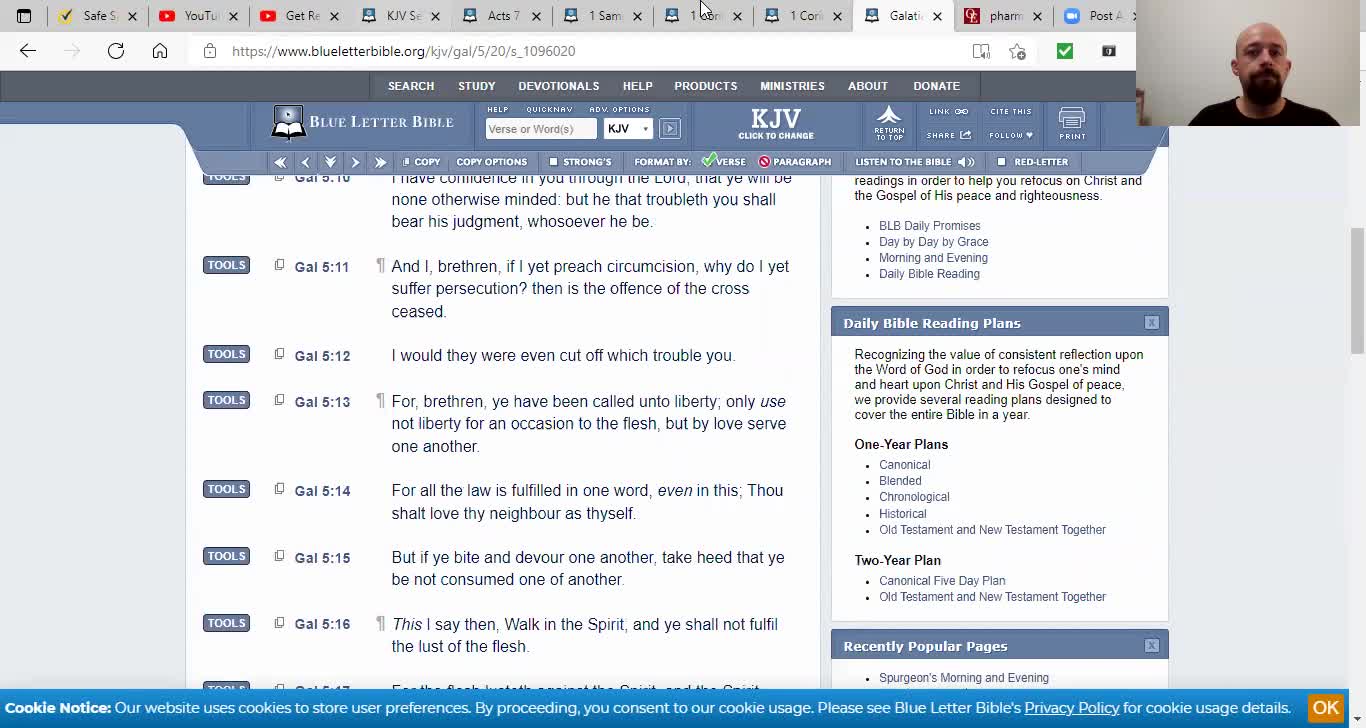Jump to the next book with double-right arrow
1366x728 pixels.
click(x=380, y=162)
